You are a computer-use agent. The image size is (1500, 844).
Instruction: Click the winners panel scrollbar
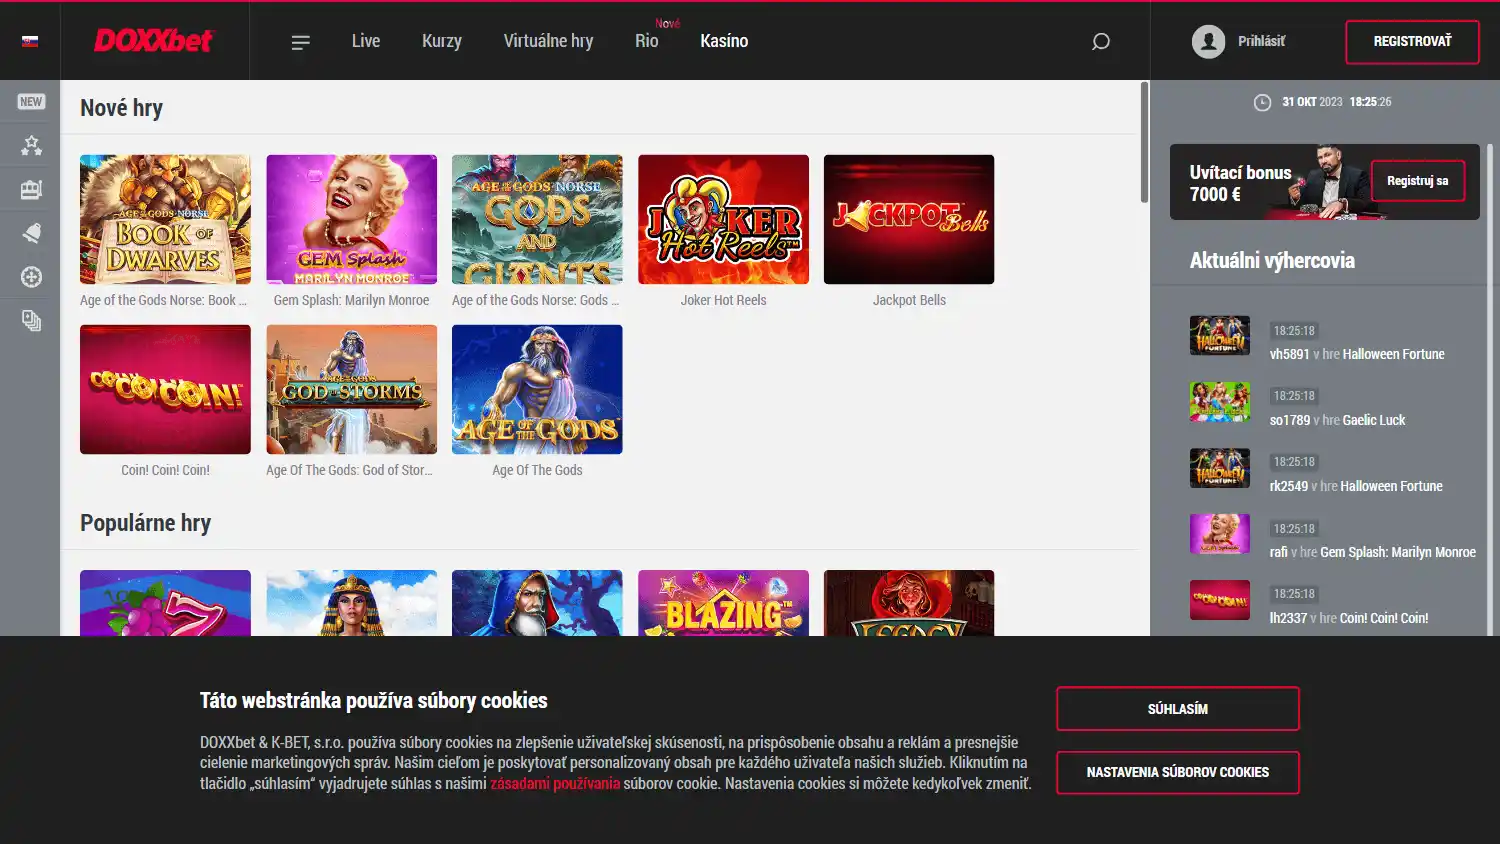click(x=1489, y=390)
